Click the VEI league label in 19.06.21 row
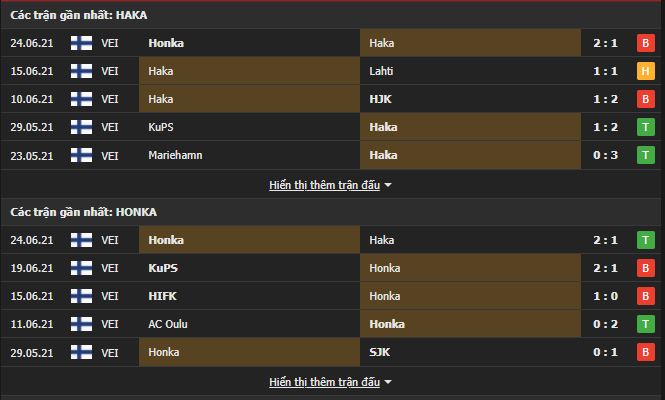 [x=110, y=269]
